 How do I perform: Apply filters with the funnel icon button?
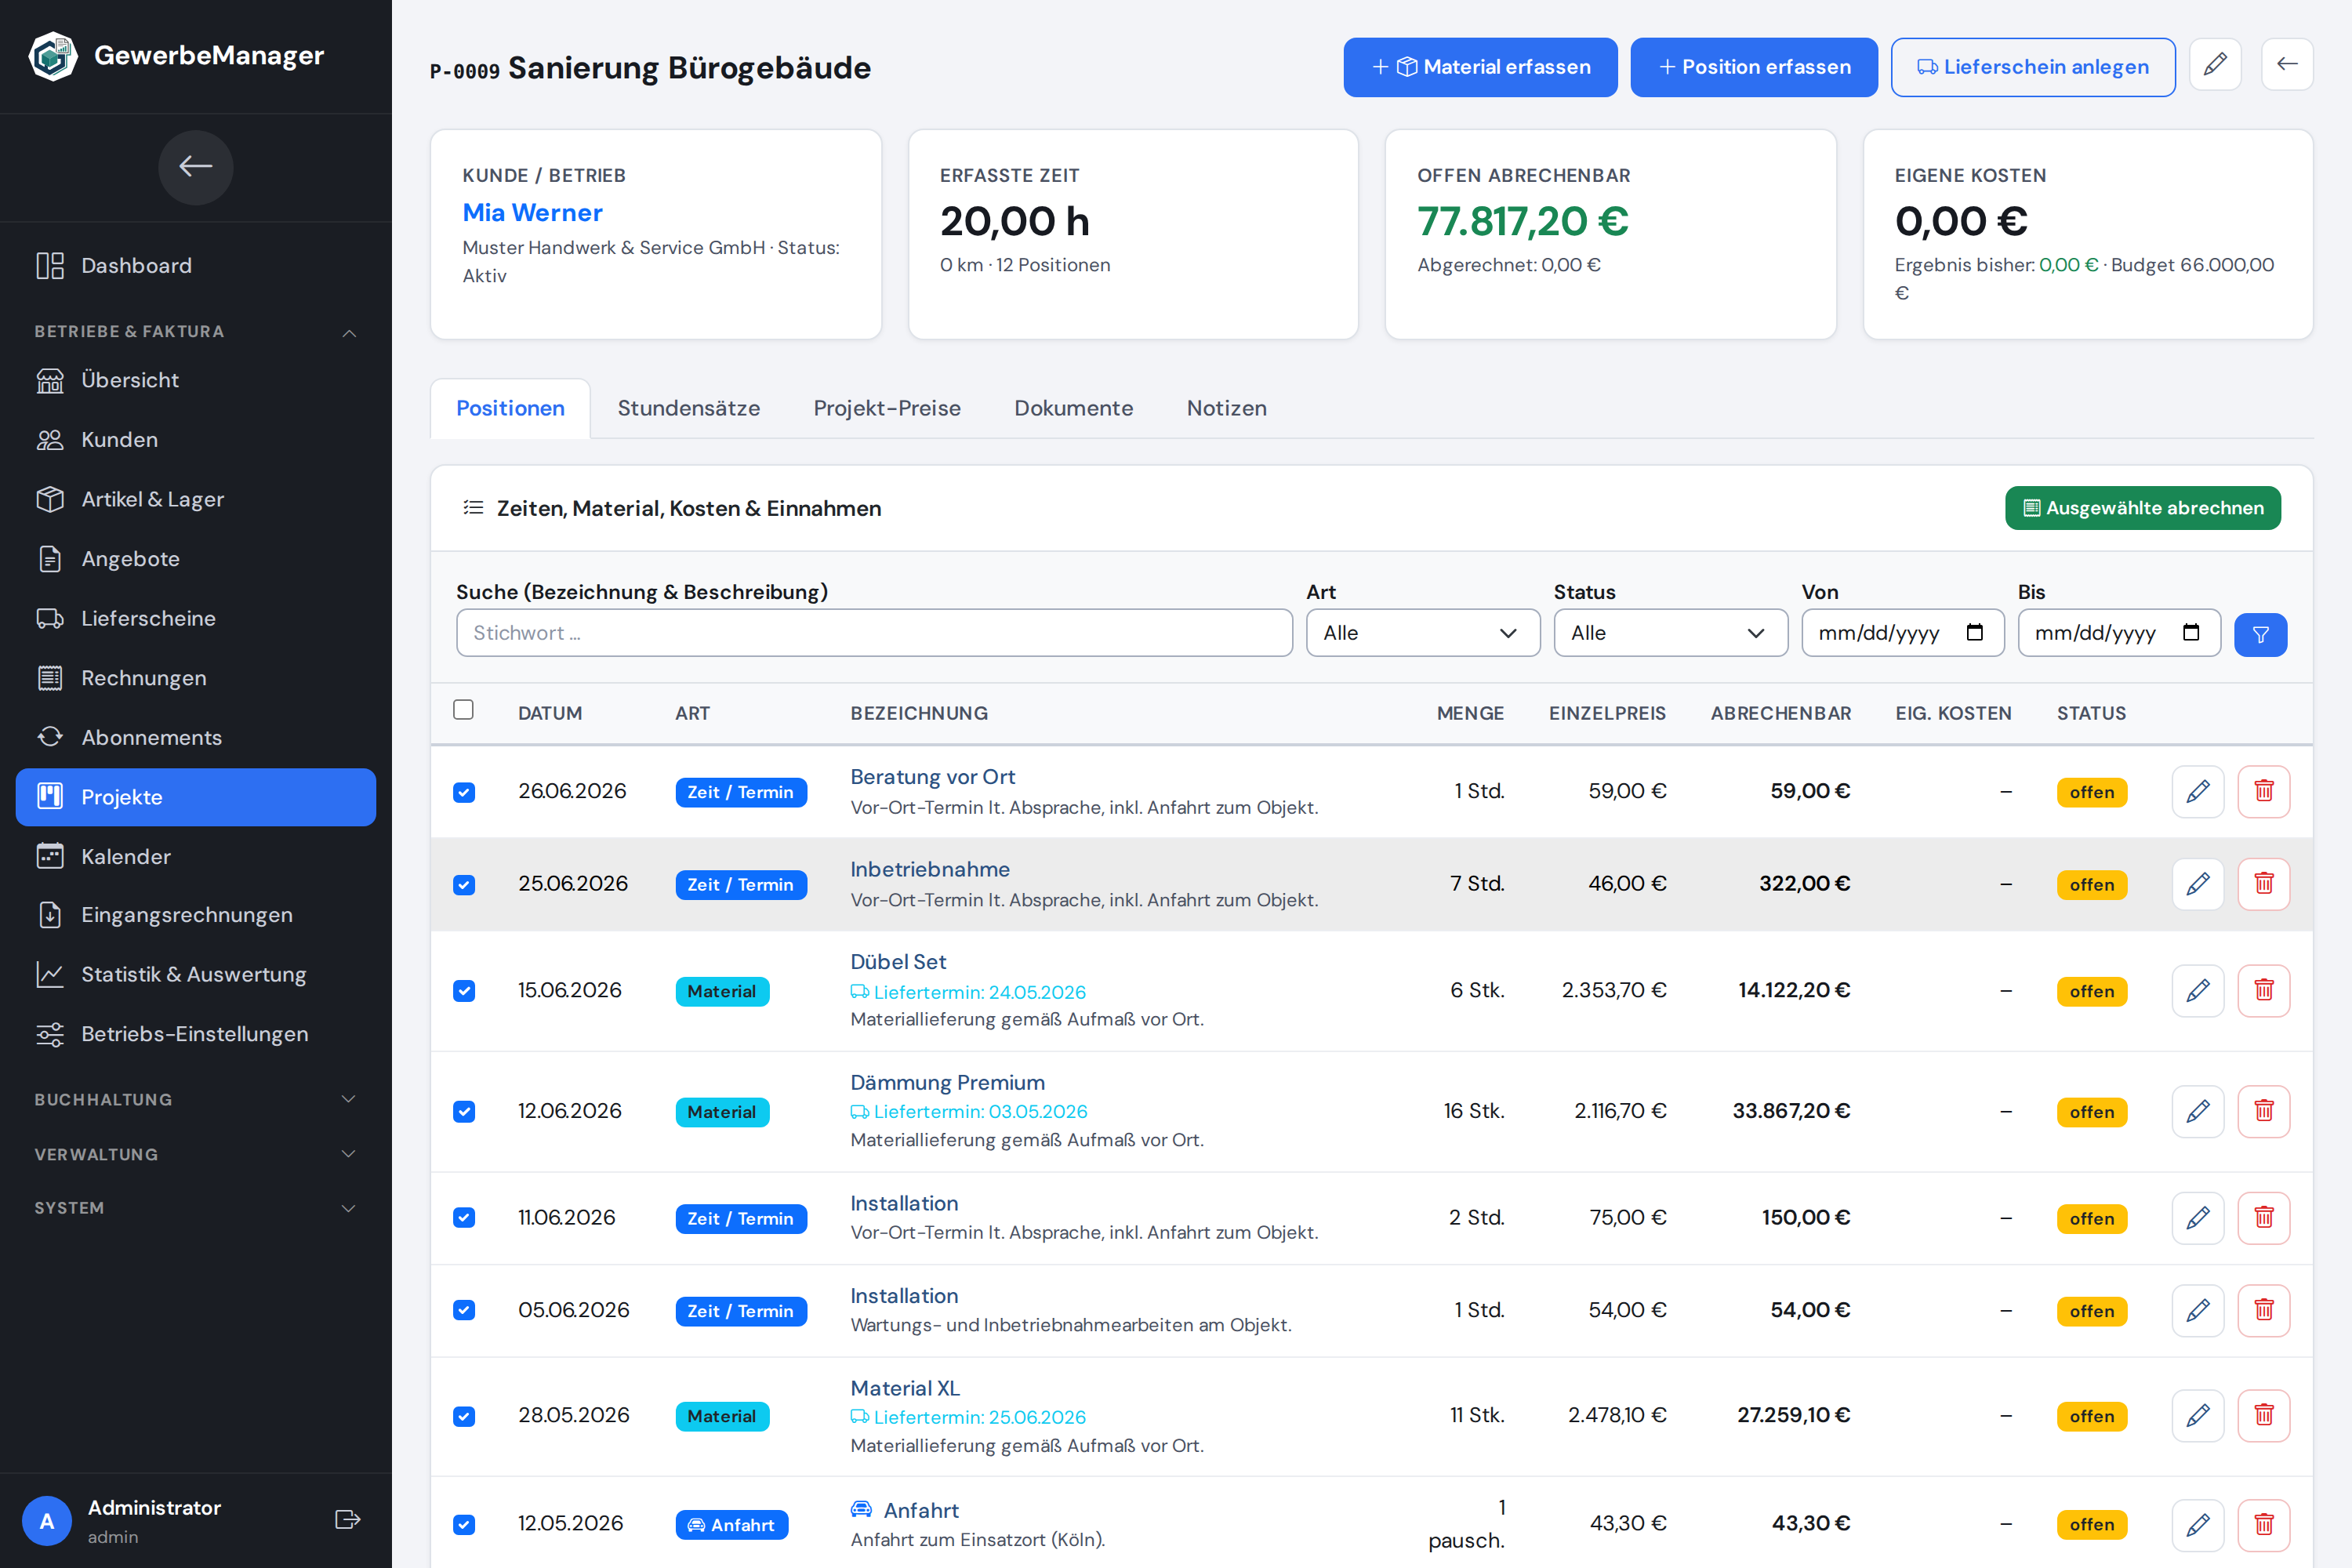(x=2260, y=634)
